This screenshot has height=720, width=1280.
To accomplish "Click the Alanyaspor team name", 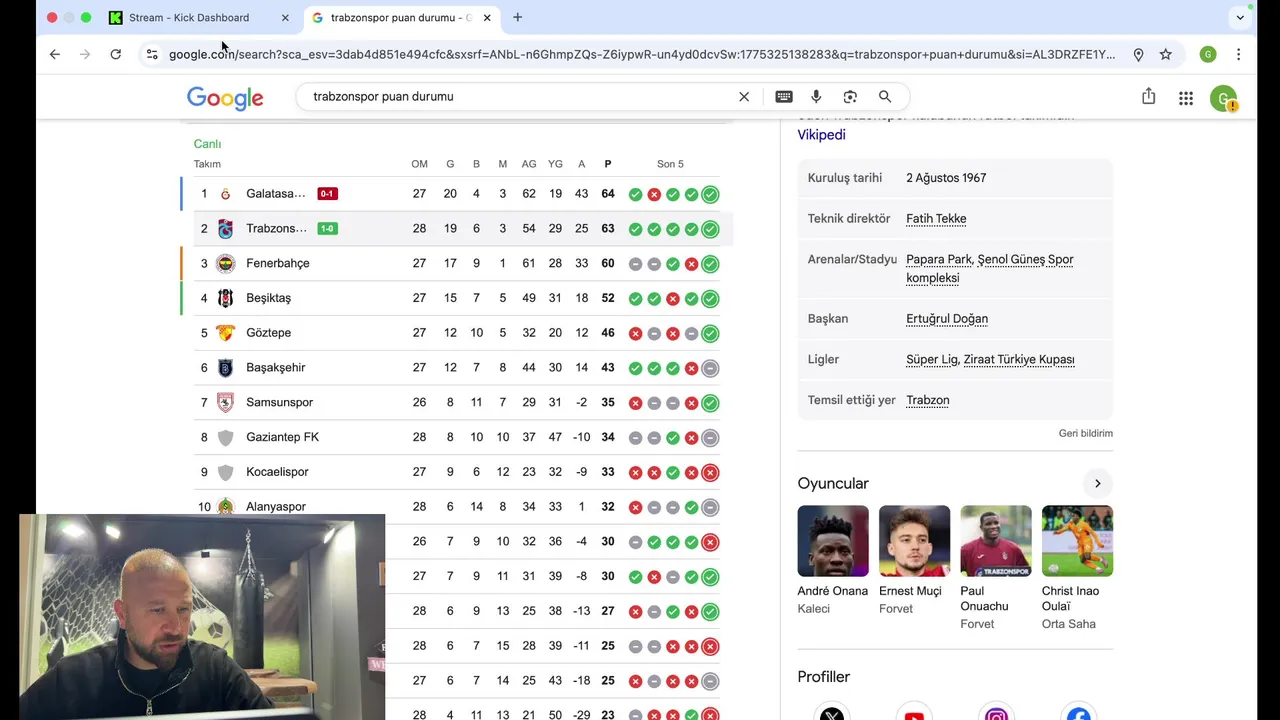I will tap(276, 507).
